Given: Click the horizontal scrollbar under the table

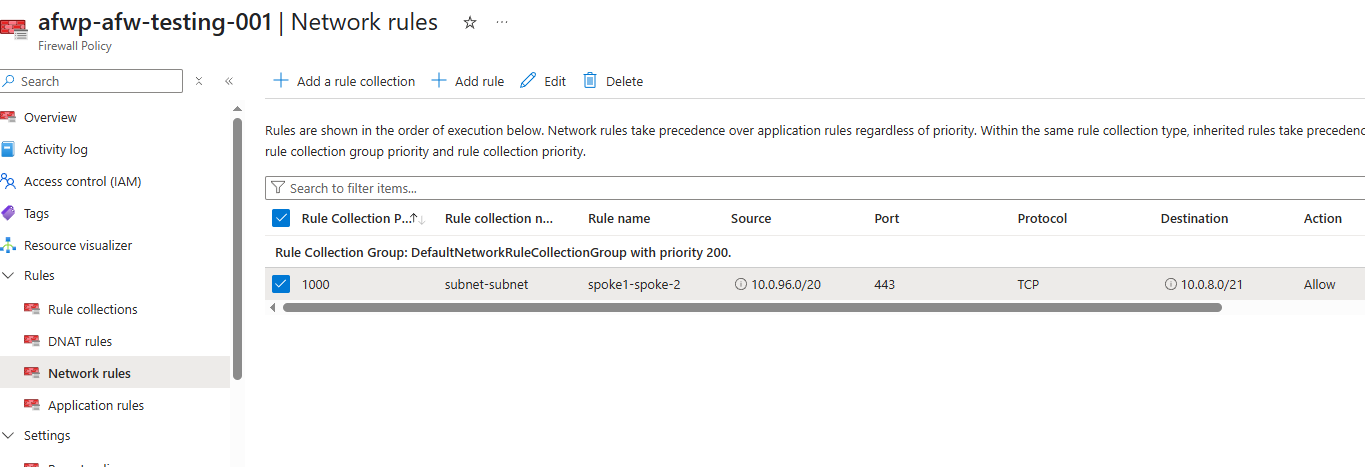Looking at the screenshot, I should click(752, 308).
